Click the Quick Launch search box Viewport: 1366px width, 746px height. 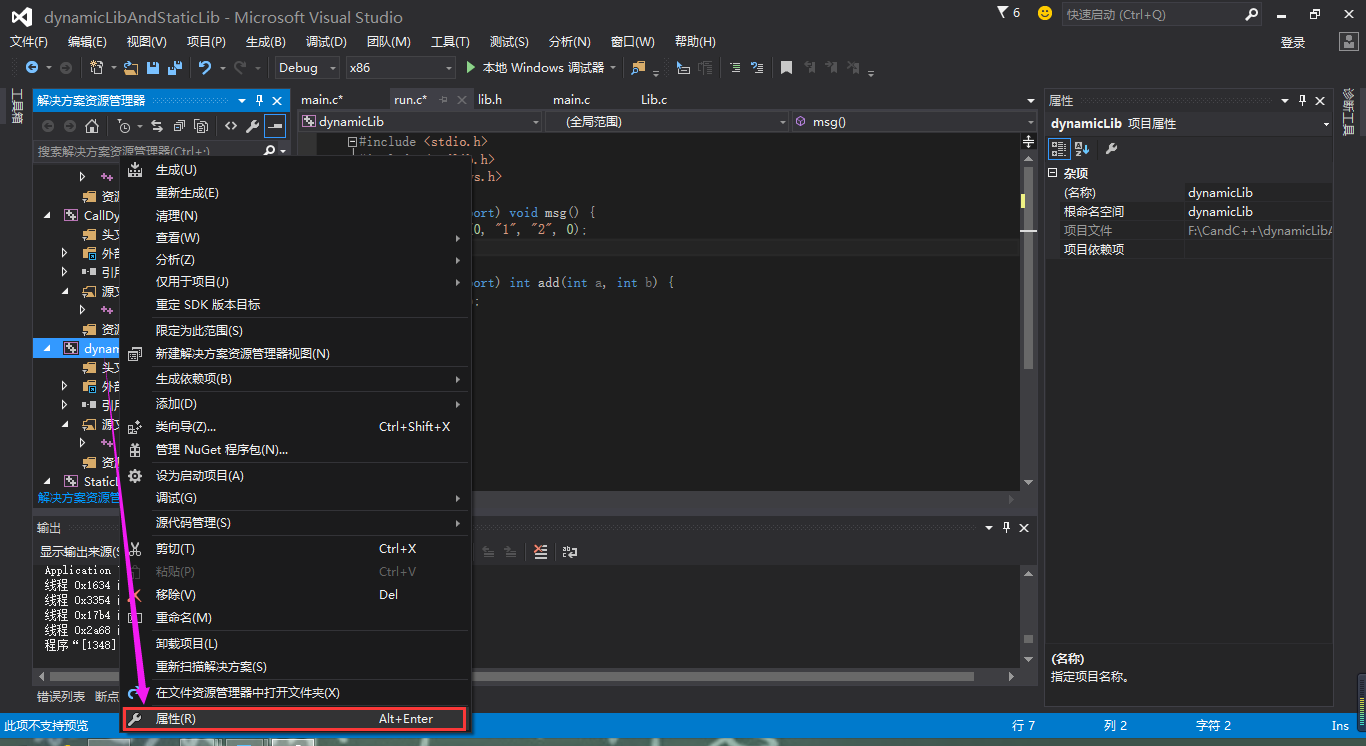click(1162, 15)
